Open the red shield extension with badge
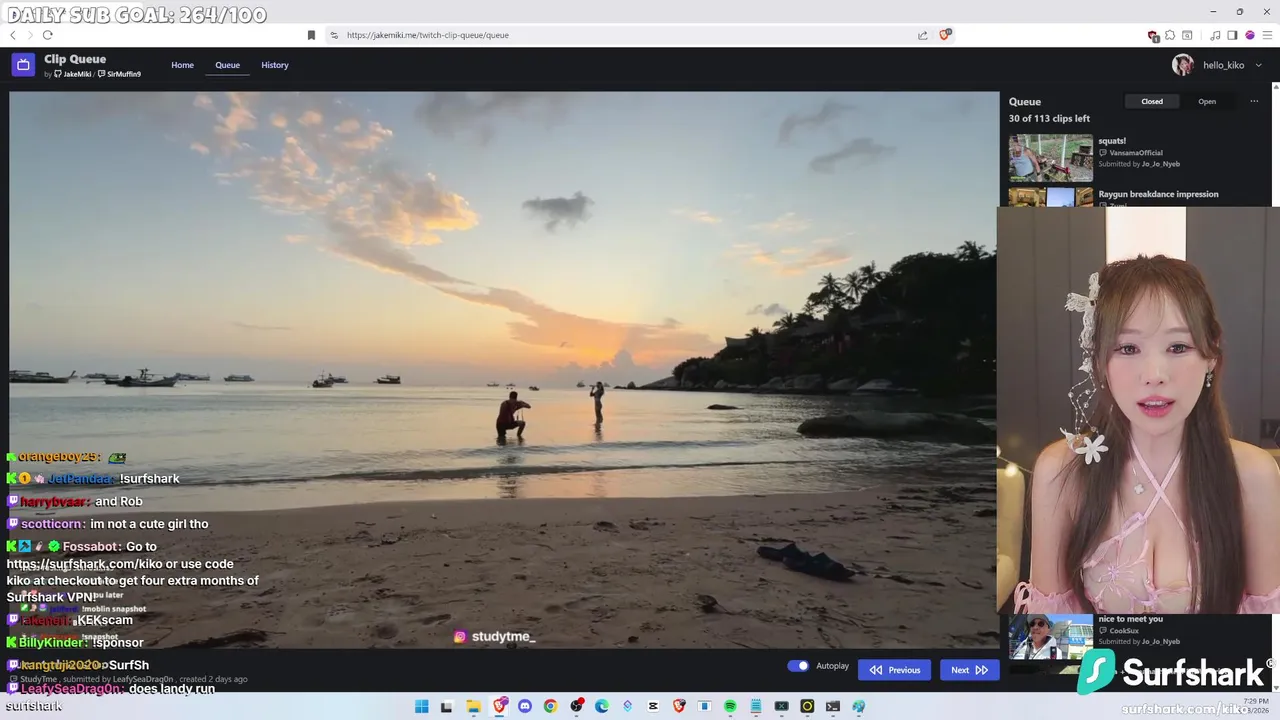 pyautogui.click(x=1153, y=36)
